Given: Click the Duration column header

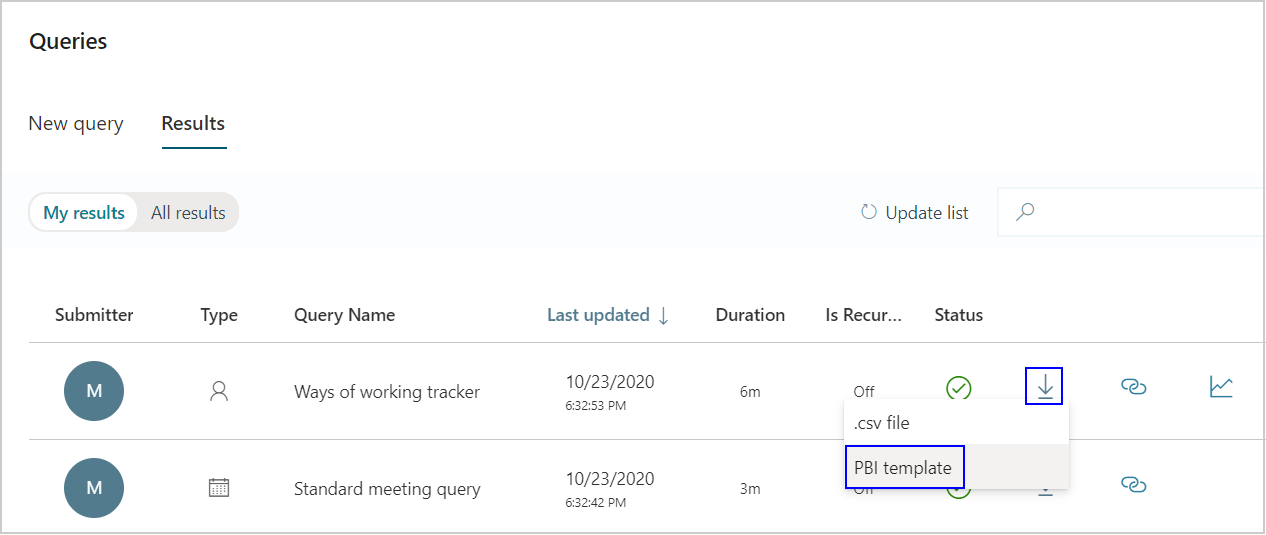Looking at the screenshot, I should pos(750,315).
